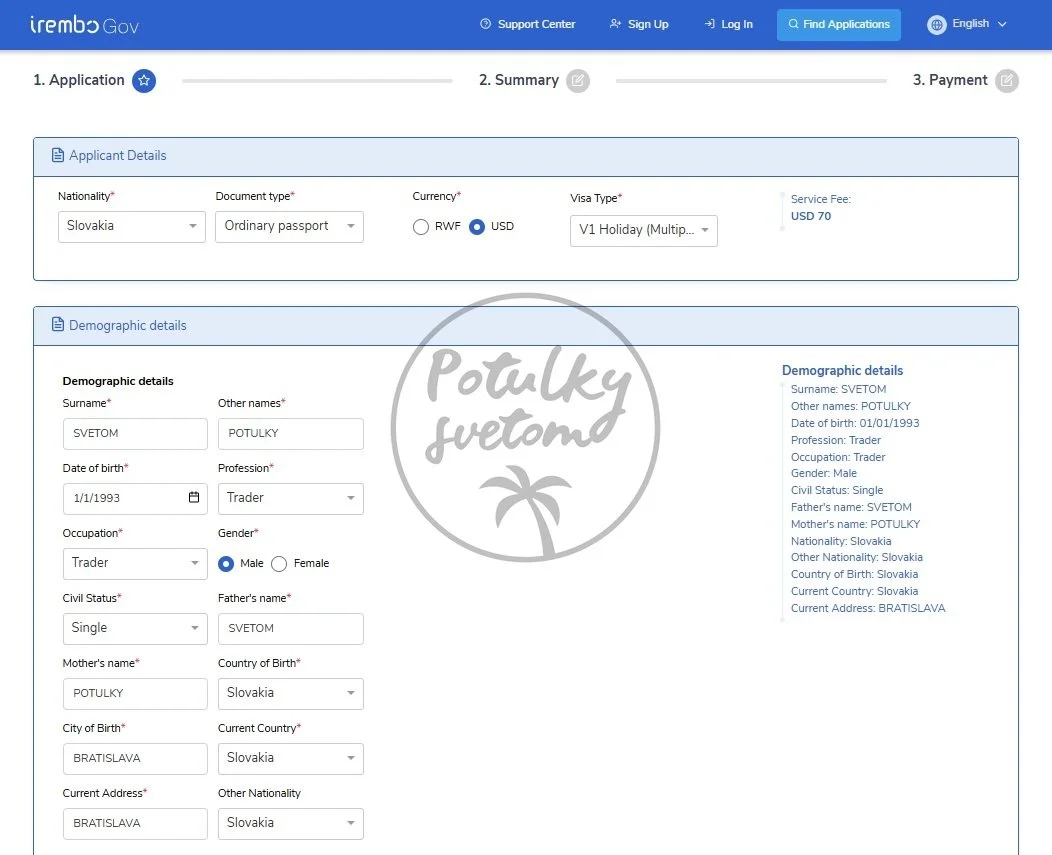Screen dimensions: 1052x855
Task: Click the Support Center question mark icon
Action: (485, 23)
